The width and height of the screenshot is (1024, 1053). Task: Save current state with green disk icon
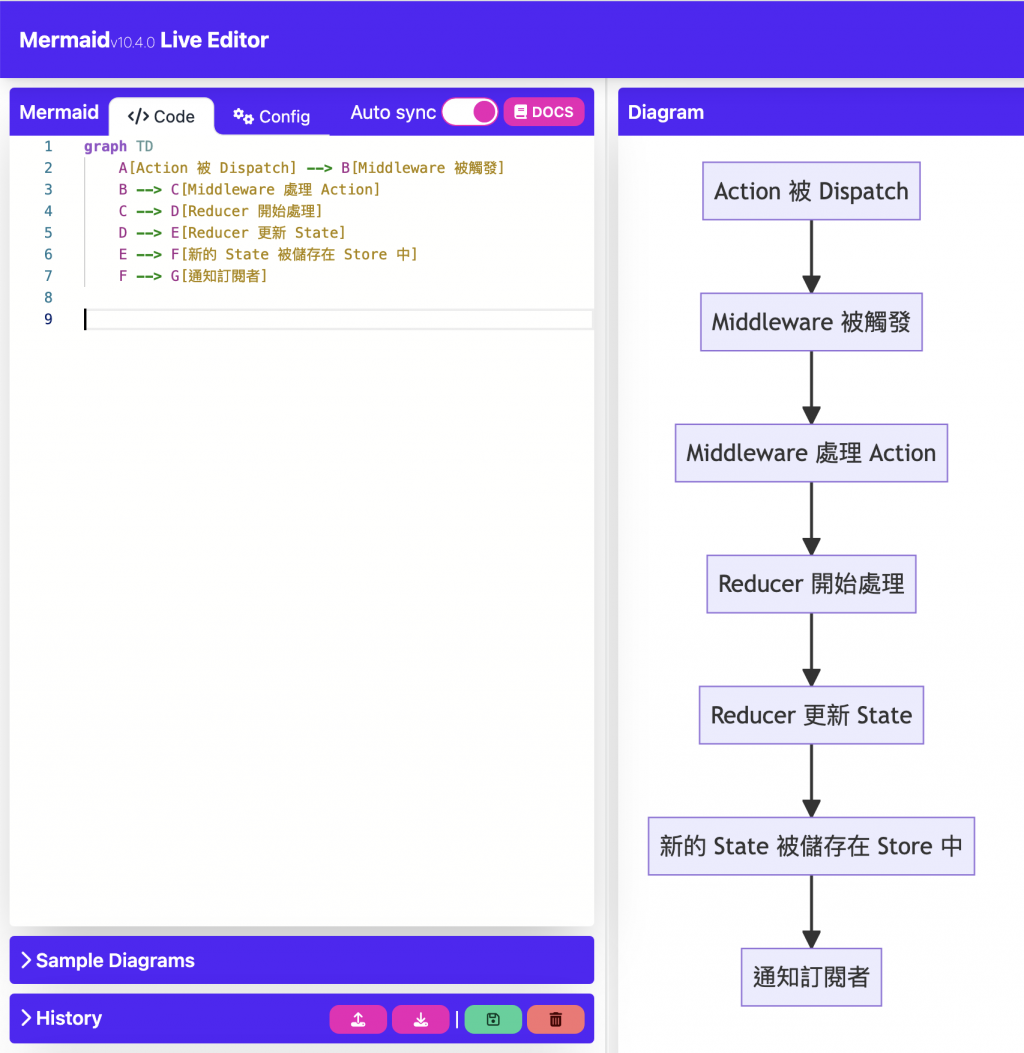coord(493,1019)
